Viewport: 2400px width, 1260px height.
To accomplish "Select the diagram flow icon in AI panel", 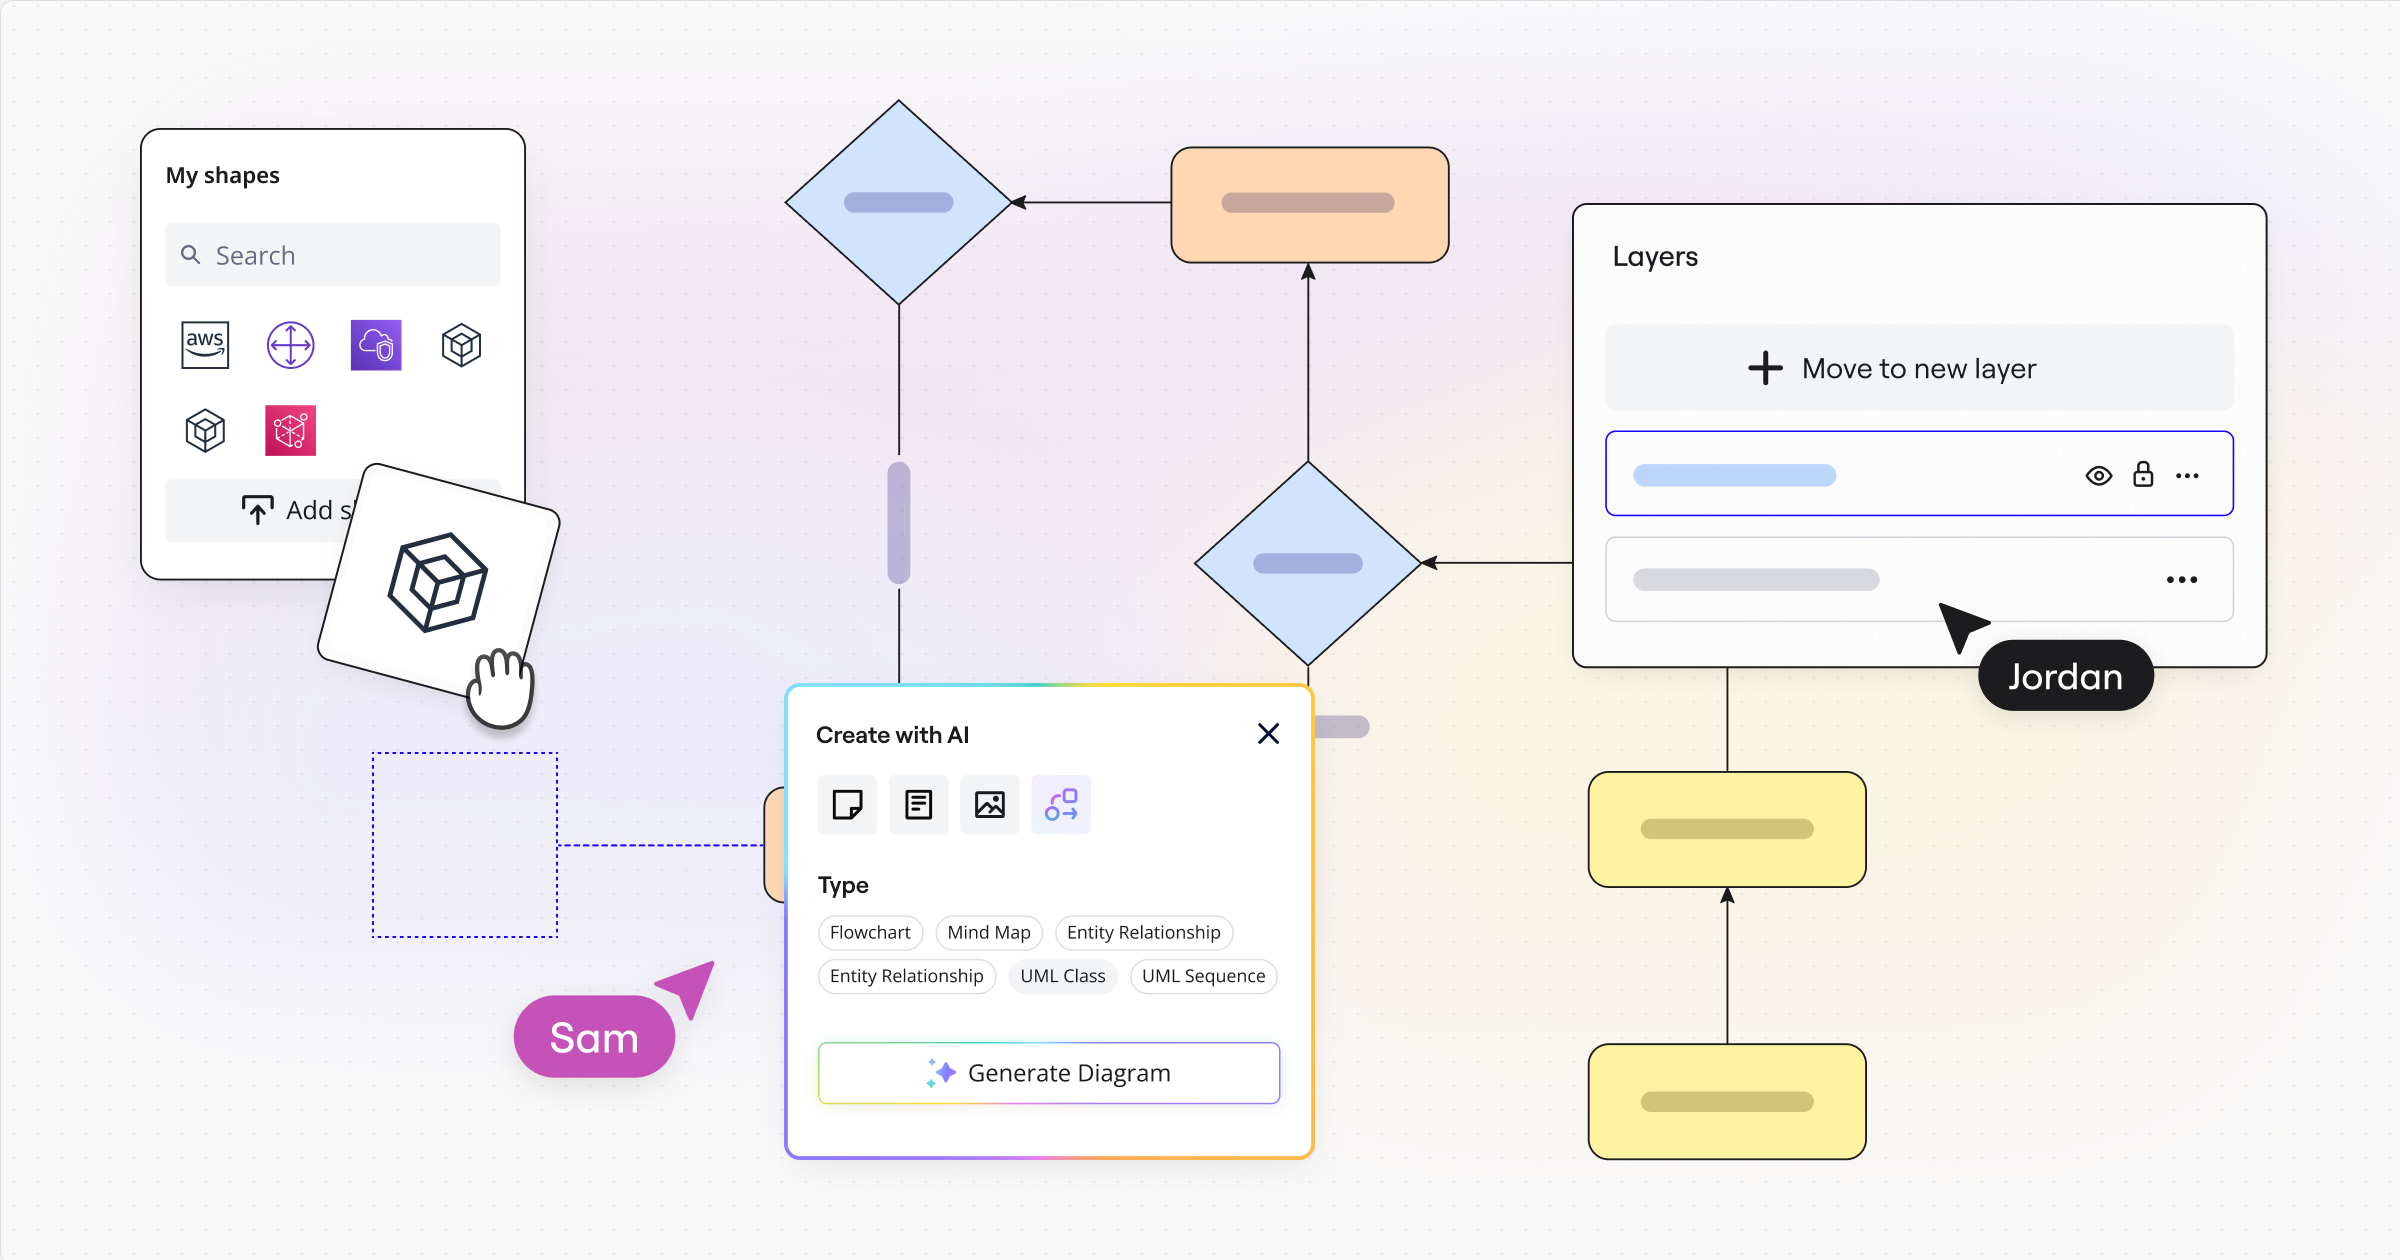I will pyautogui.click(x=1060, y=805).
